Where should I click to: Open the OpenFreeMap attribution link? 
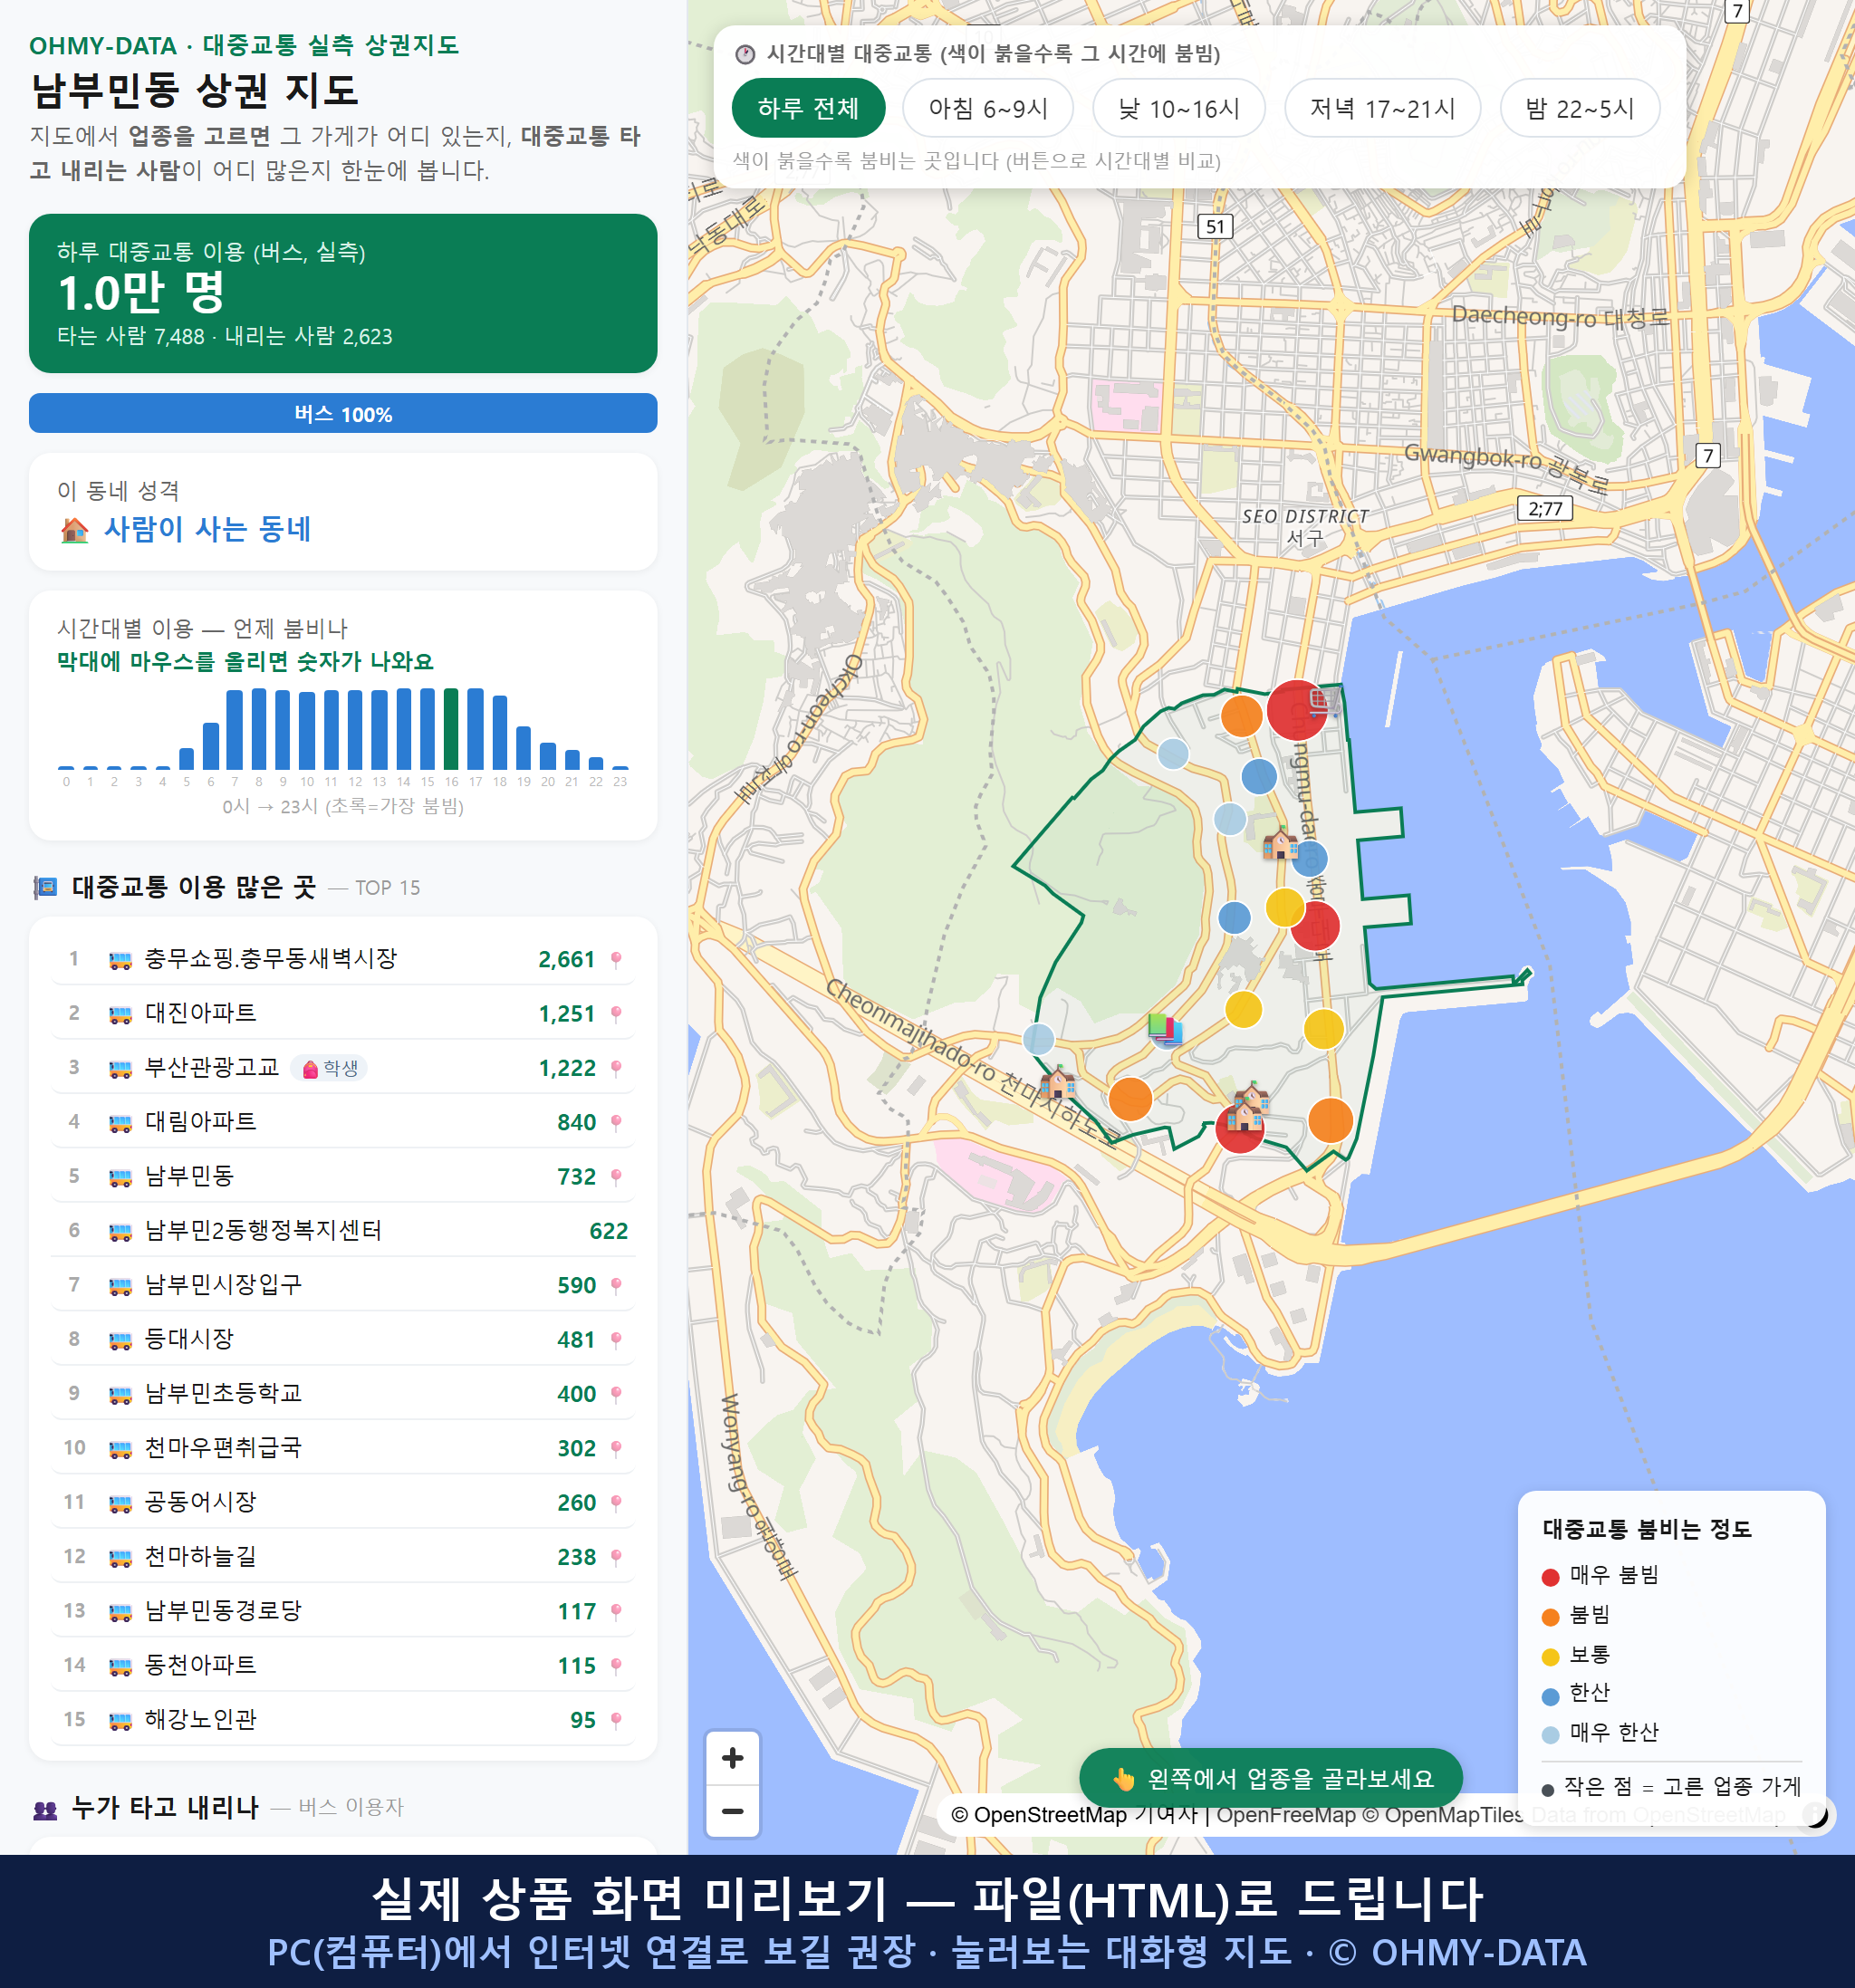(1285, 1814)
